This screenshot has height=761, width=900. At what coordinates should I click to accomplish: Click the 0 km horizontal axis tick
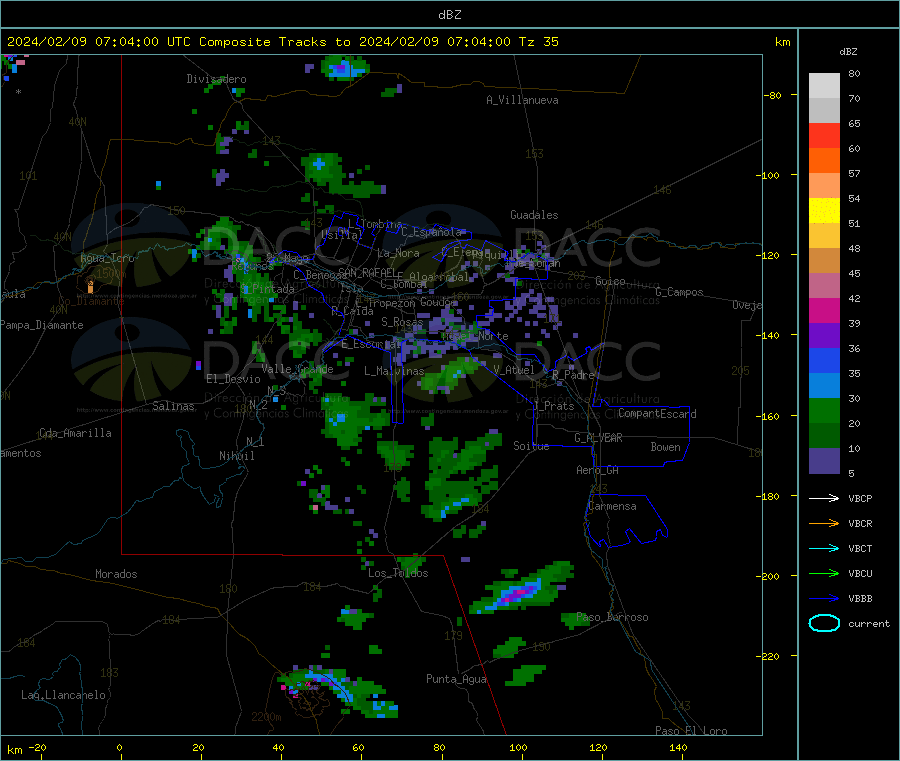119,748
